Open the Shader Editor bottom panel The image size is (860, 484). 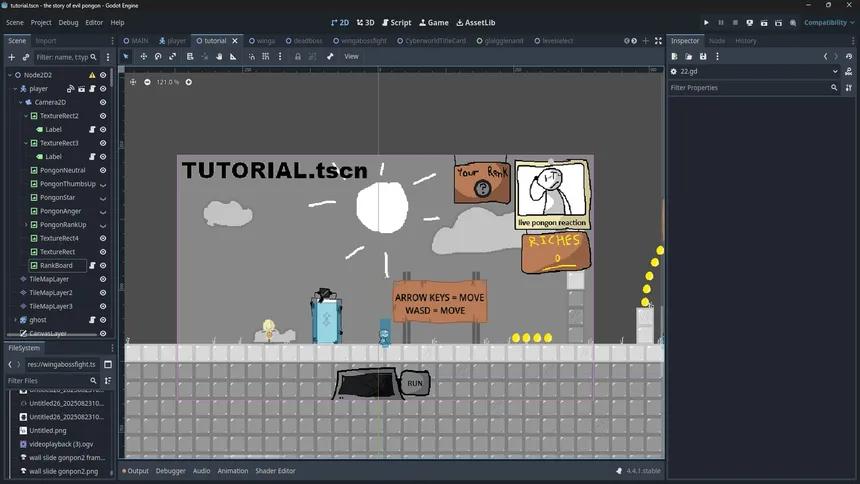point(275,471)
